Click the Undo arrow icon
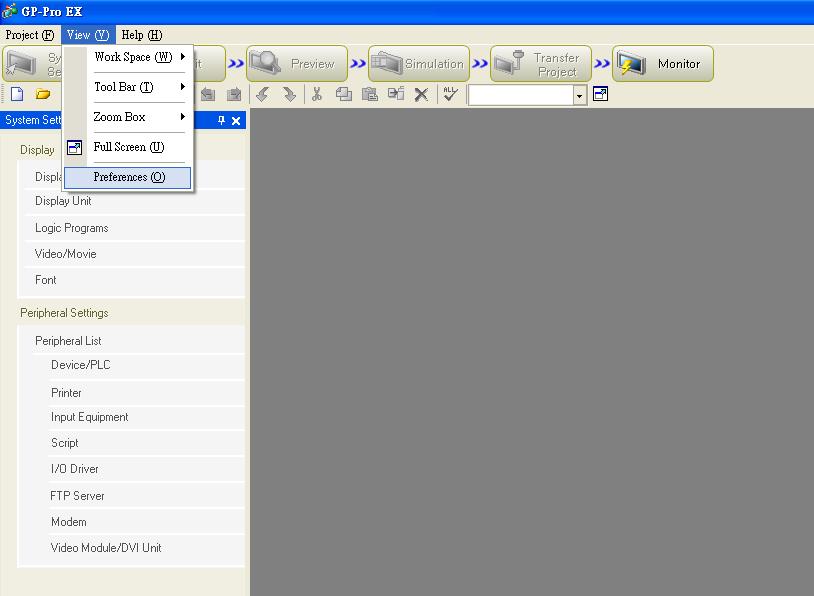814x596 pixels. [x=263, y=94]
